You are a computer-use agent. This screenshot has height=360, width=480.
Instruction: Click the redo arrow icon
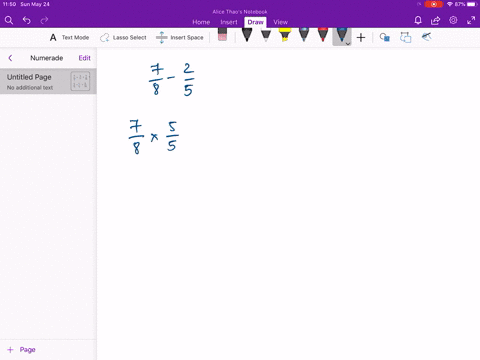click(x=44, y=20)
